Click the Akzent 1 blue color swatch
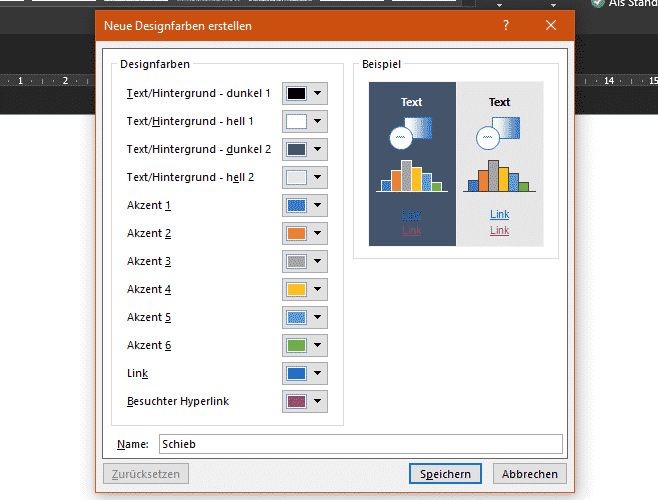This screenshot has width=658, height=500. click(297, 206)
